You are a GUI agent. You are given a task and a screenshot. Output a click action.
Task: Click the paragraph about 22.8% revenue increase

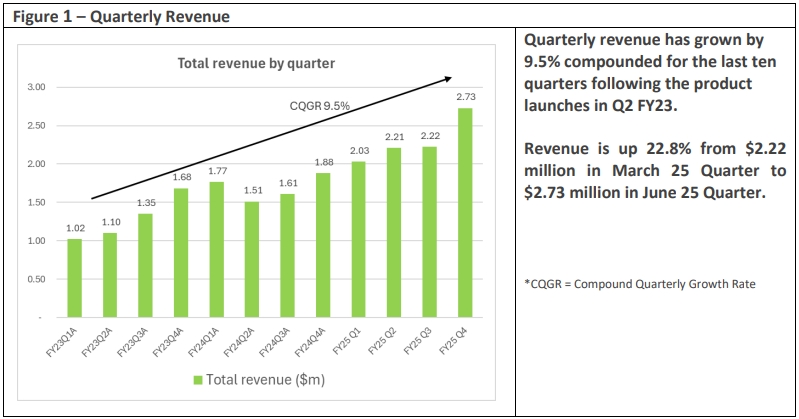point(655,170)
